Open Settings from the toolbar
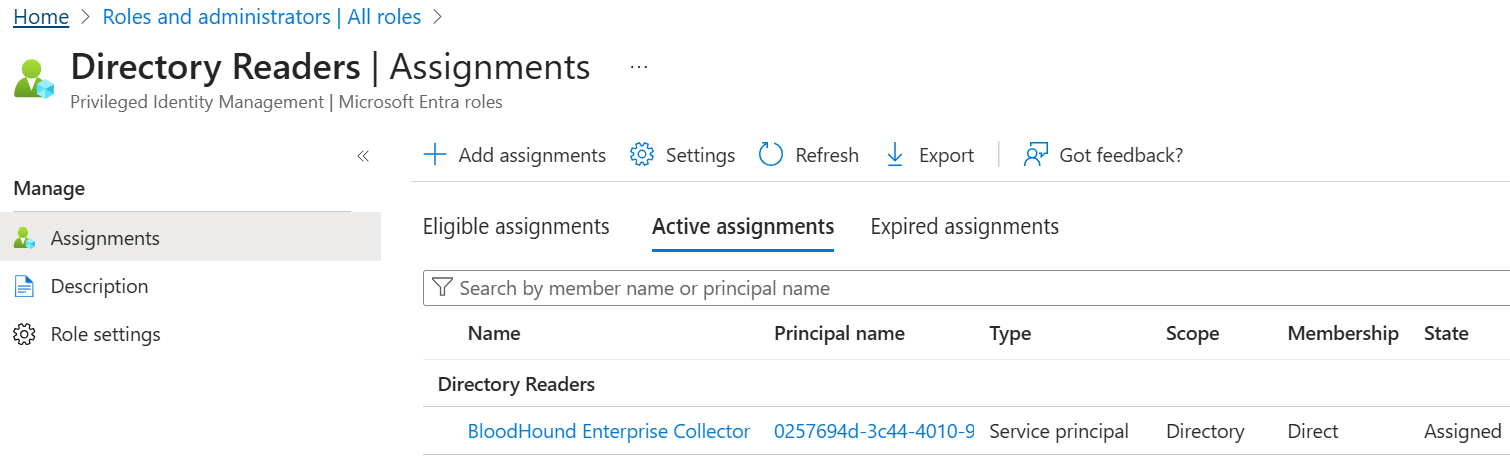 pos(700,155)
